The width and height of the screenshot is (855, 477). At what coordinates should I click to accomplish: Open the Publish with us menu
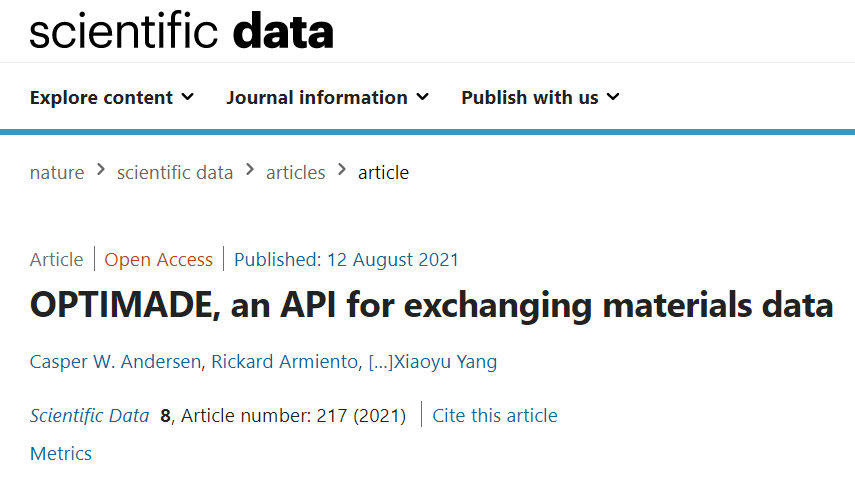coord(540,98)
